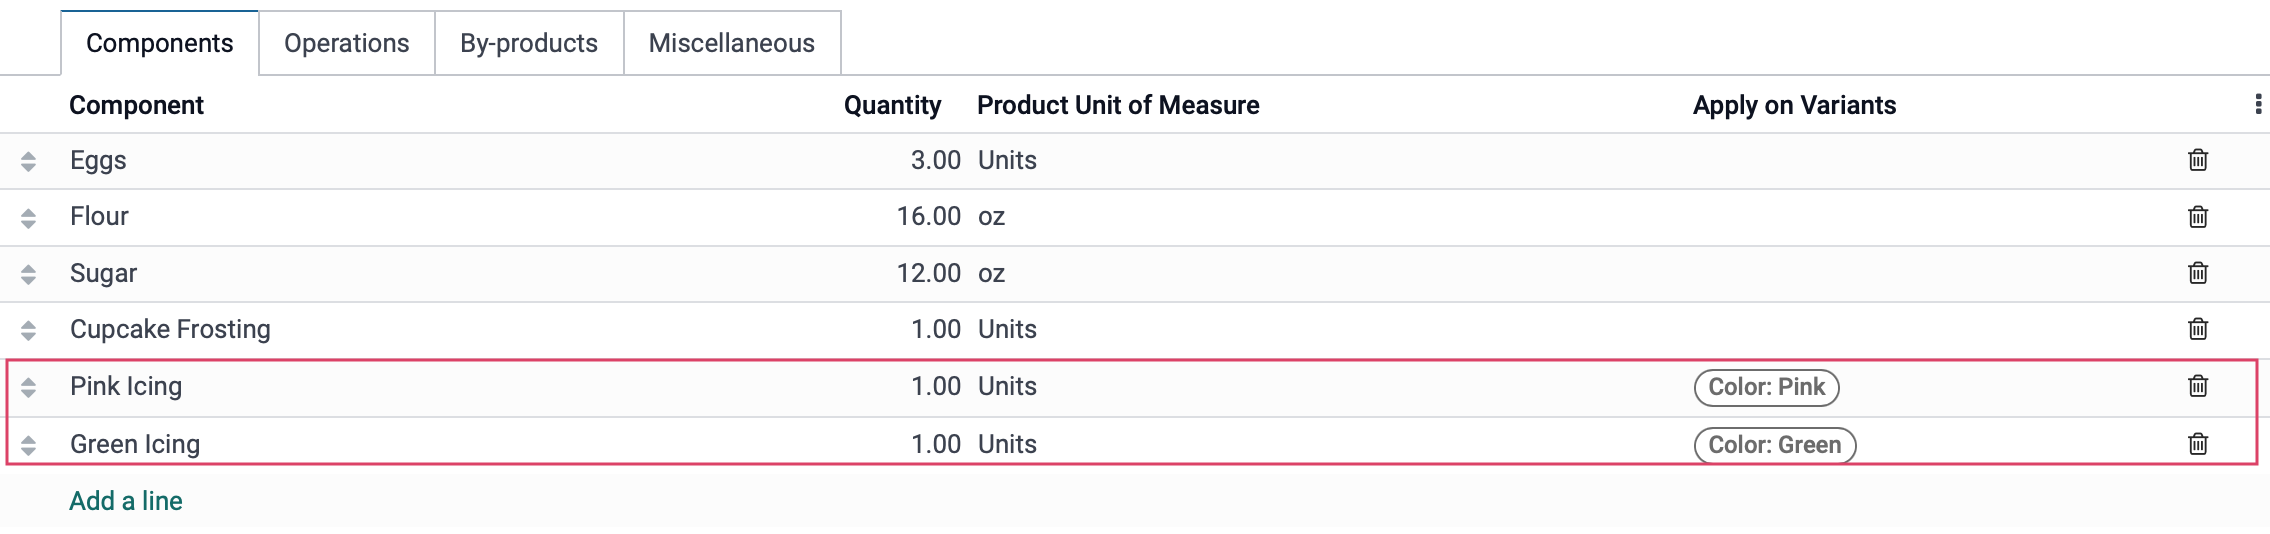Select the Miscellaneous tab
Image resolution: width=2270 pixels, height=534 pixels.
(x=732, y=43)
